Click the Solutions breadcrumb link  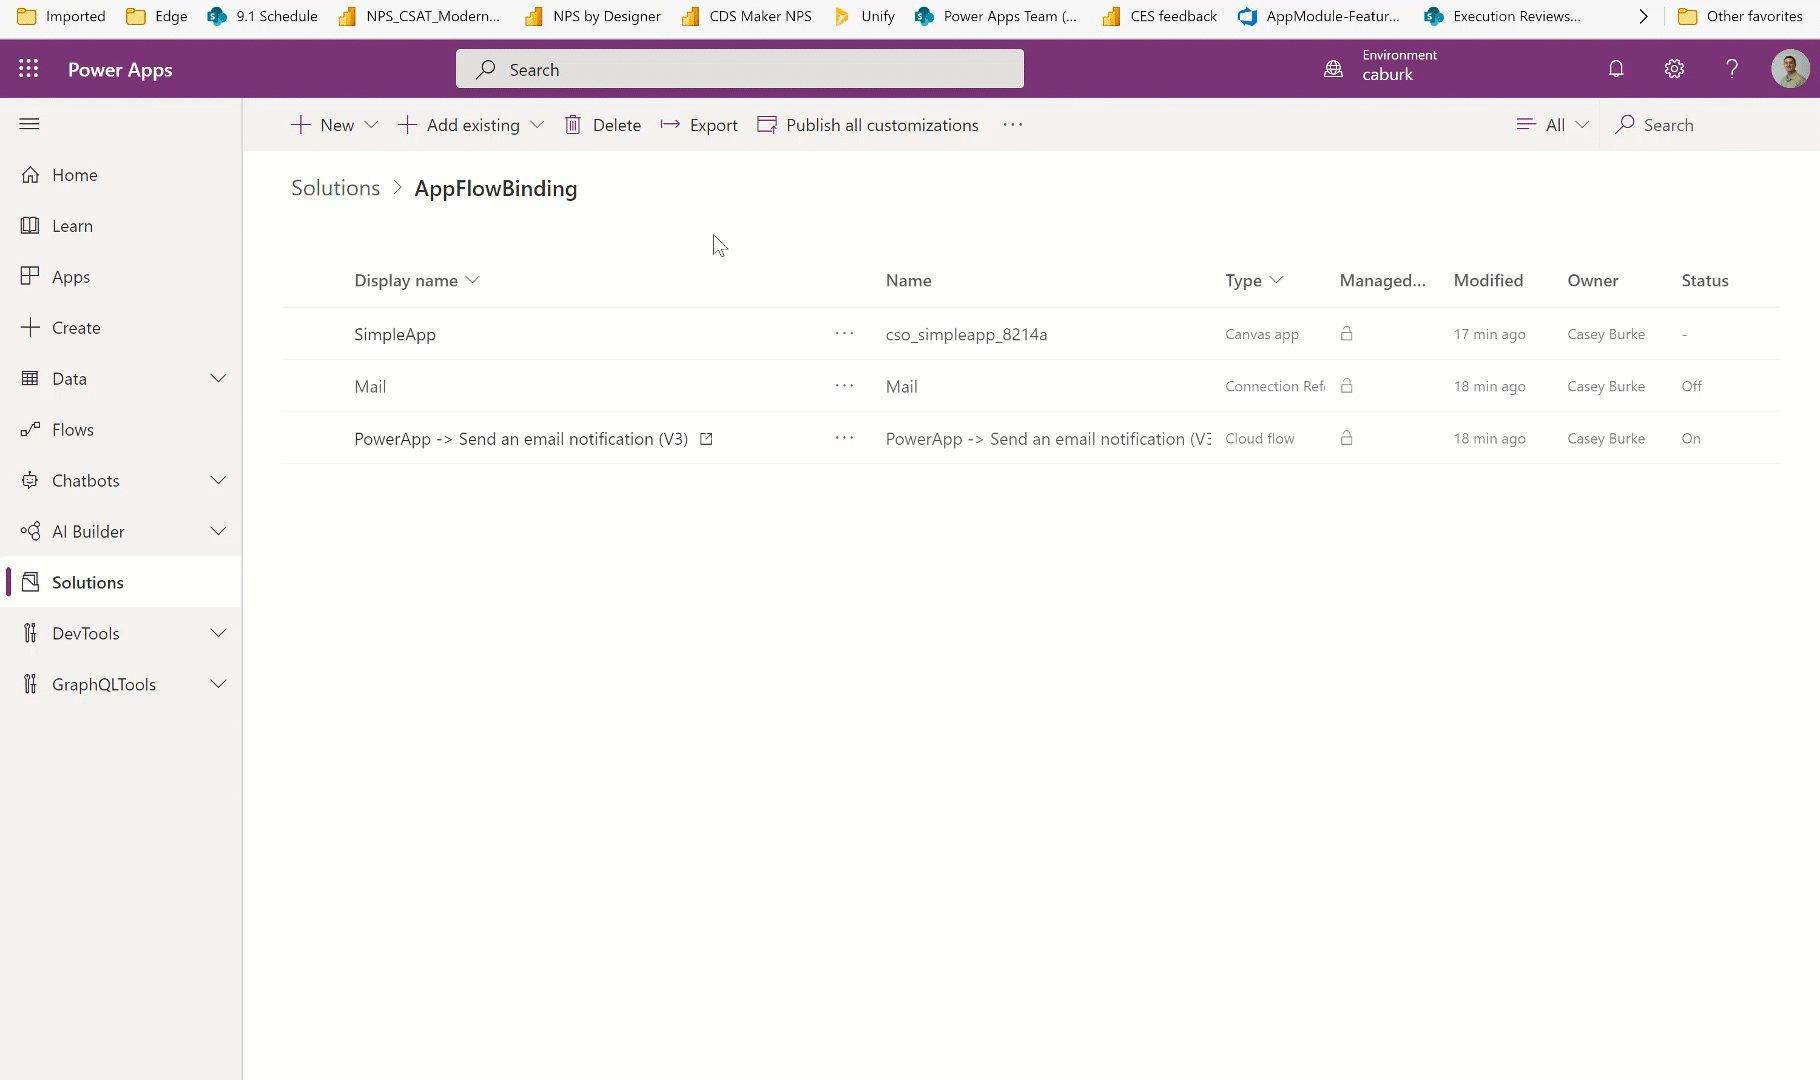[x=335, y=188]
